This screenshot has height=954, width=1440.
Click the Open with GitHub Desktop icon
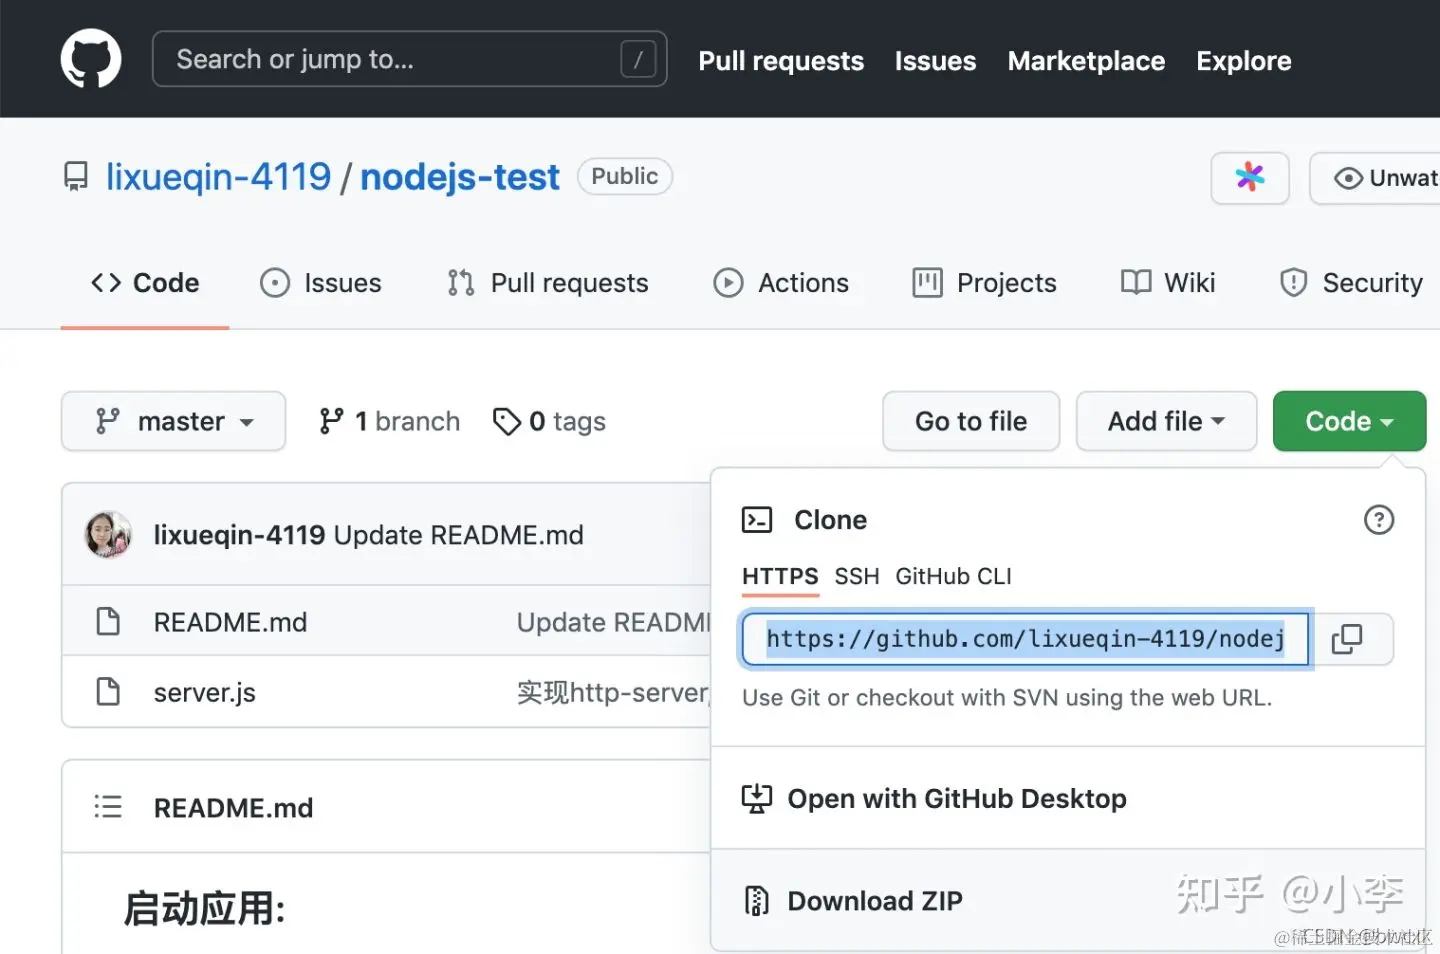(757, 799)
